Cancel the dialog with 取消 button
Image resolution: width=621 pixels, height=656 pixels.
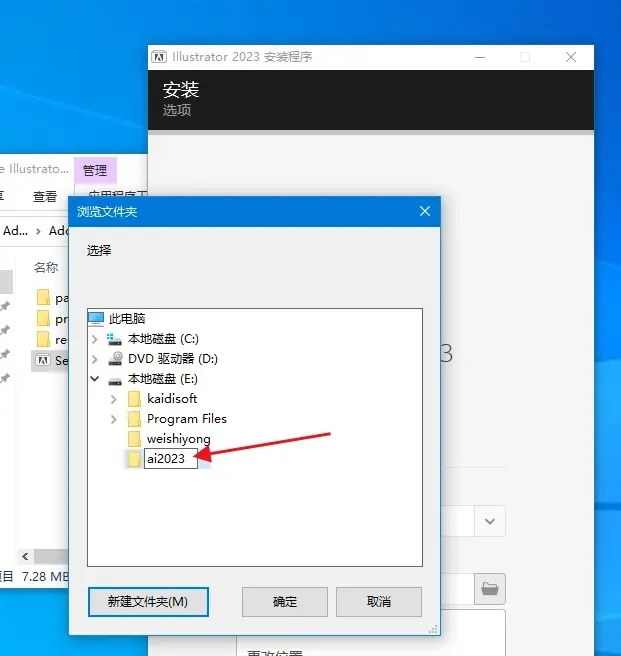[379, 602]
